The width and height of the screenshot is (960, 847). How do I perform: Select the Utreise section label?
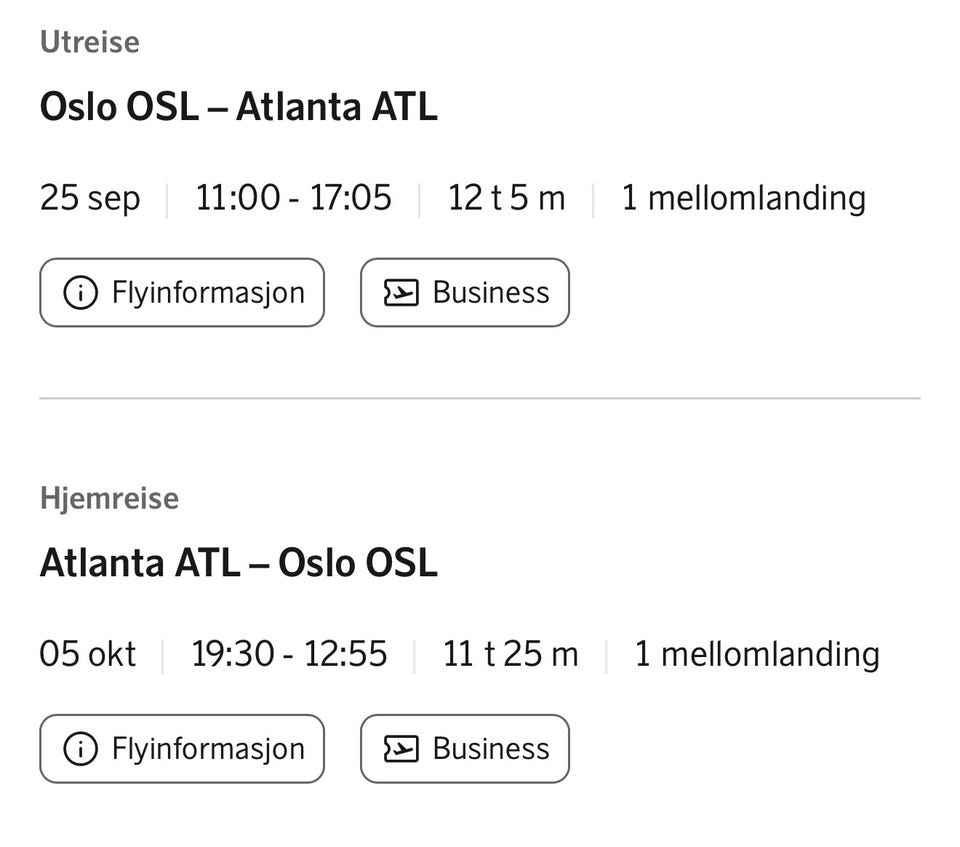90,42
